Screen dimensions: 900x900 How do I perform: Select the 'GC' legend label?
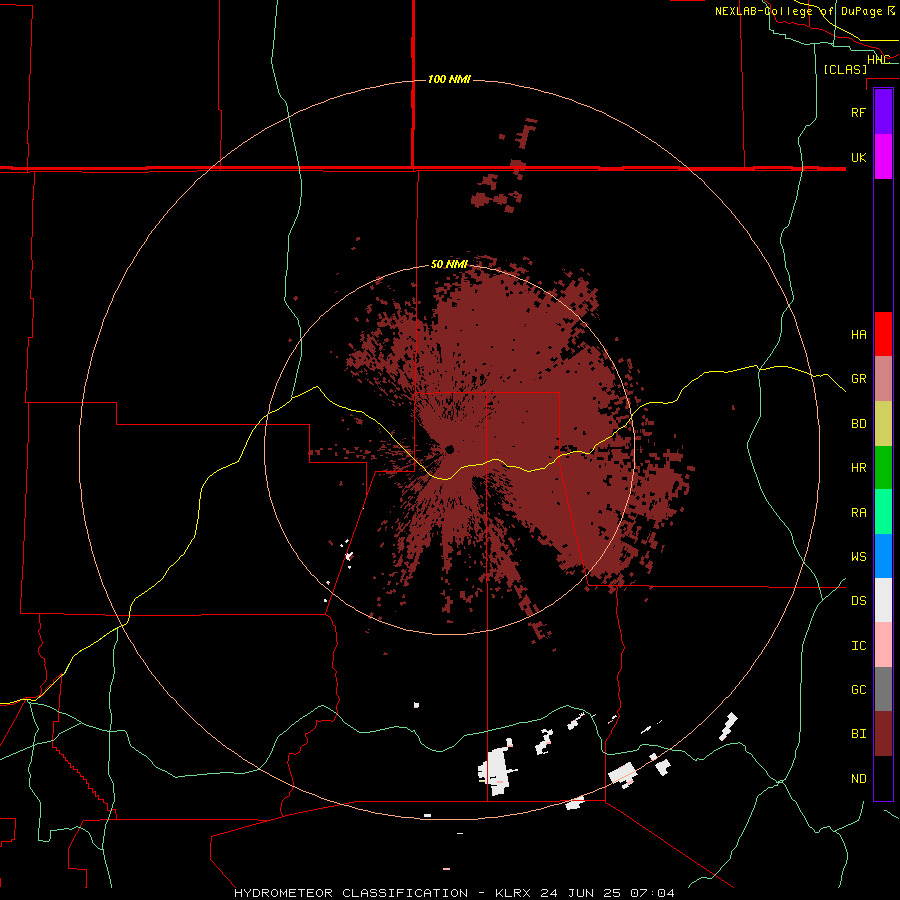858,690
